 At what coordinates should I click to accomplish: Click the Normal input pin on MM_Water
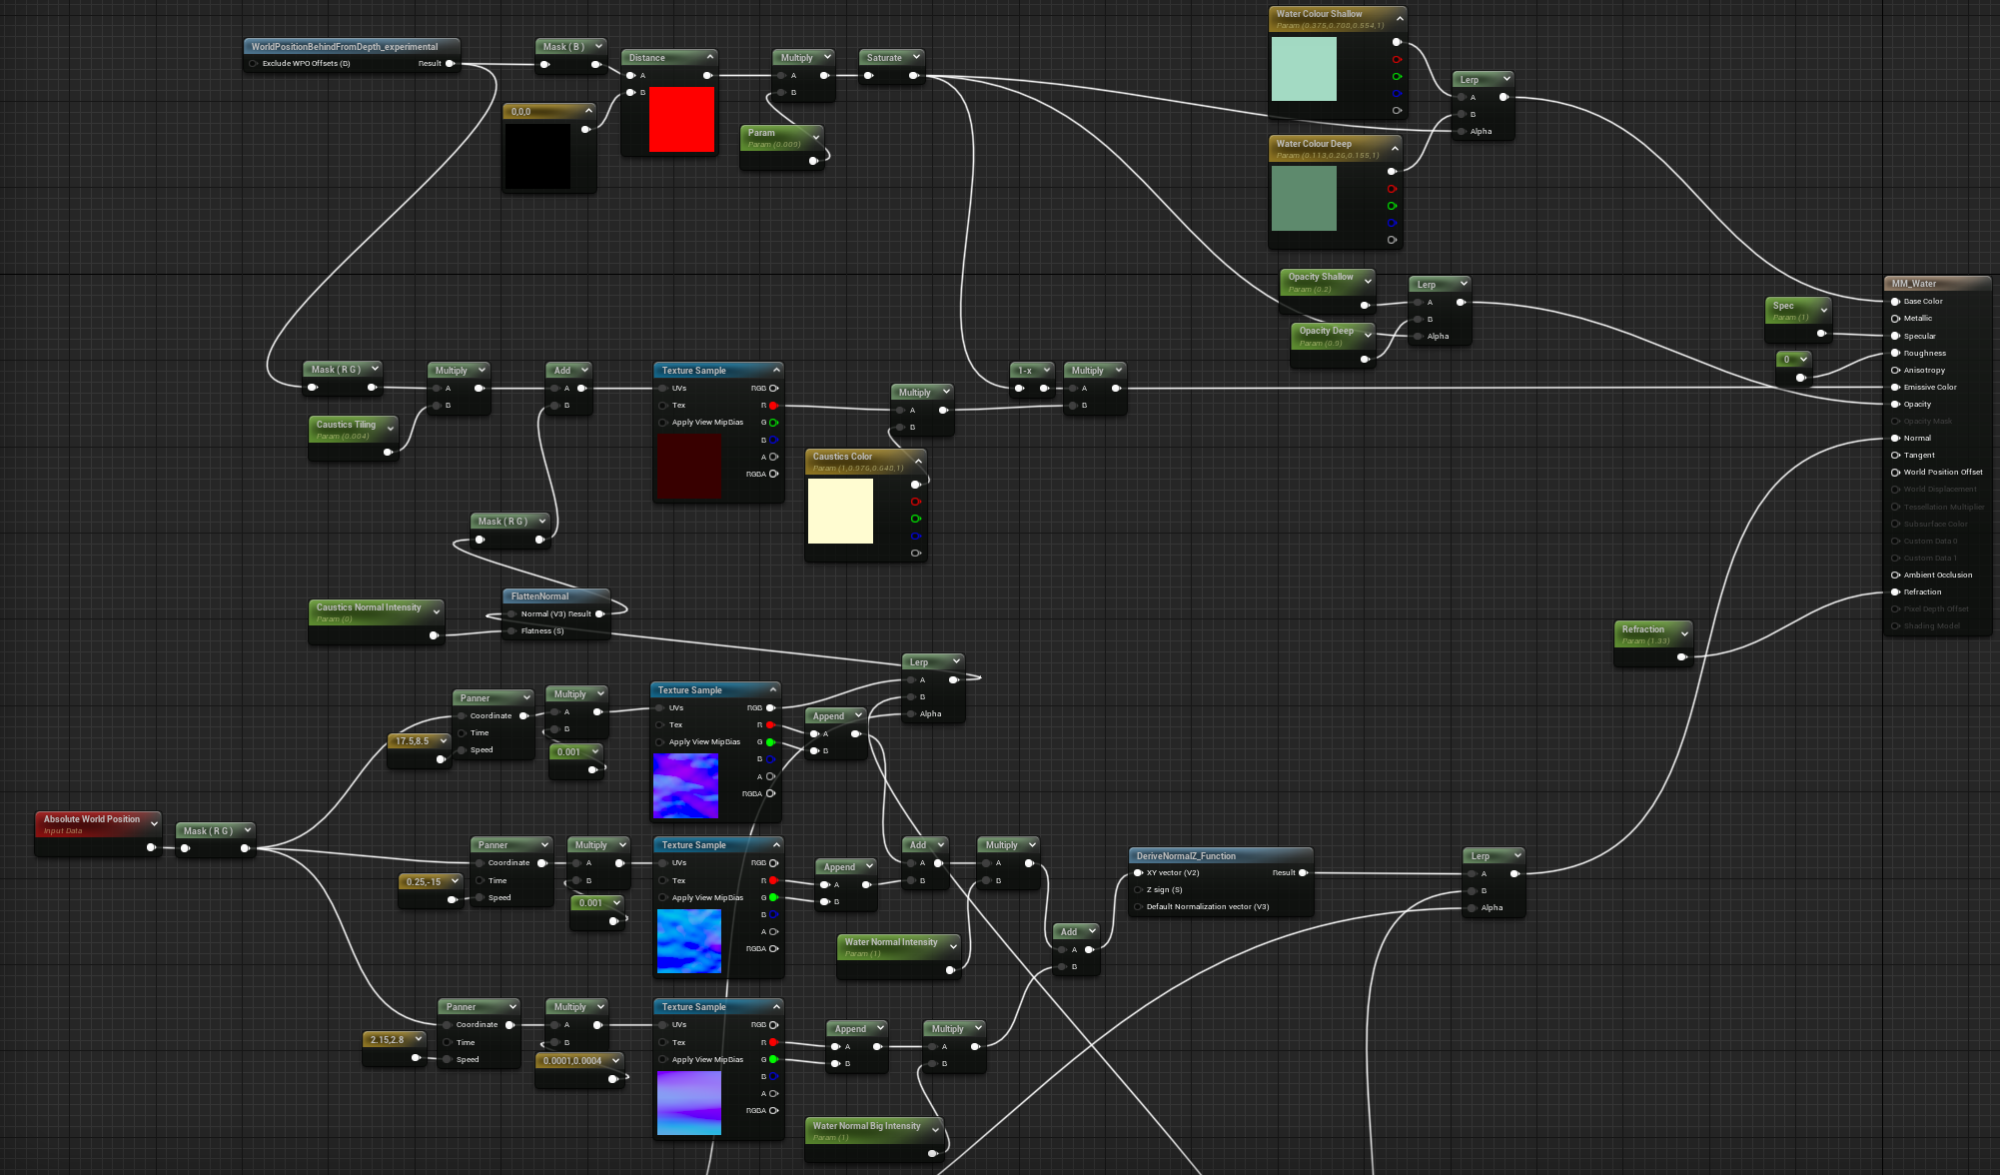[1895, 438]
